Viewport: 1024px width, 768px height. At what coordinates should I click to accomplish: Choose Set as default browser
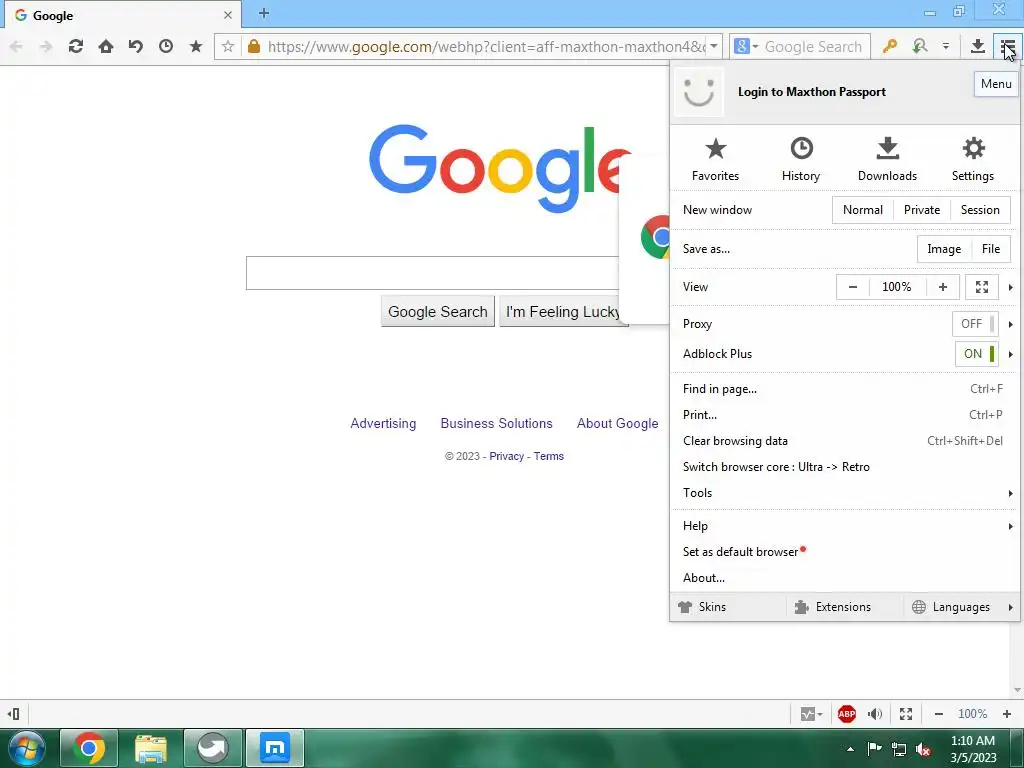coord(845,552)
